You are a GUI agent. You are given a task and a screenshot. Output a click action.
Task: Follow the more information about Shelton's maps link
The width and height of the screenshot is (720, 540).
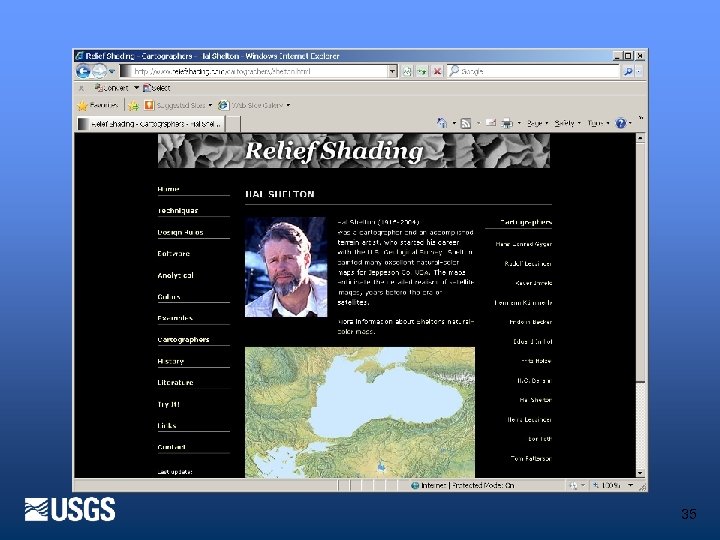point(406,326)
